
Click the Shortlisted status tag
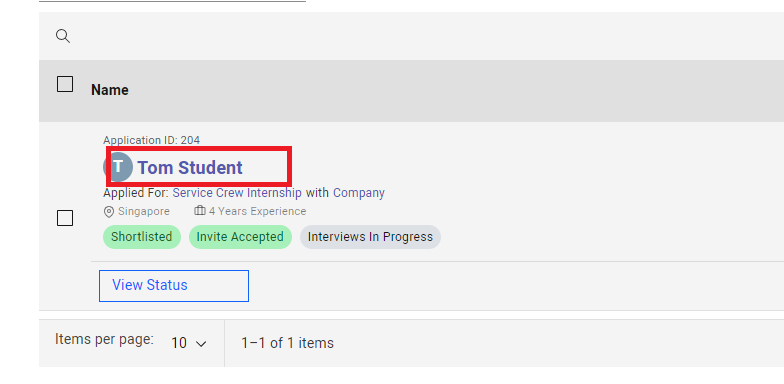[x=142, y=237]
